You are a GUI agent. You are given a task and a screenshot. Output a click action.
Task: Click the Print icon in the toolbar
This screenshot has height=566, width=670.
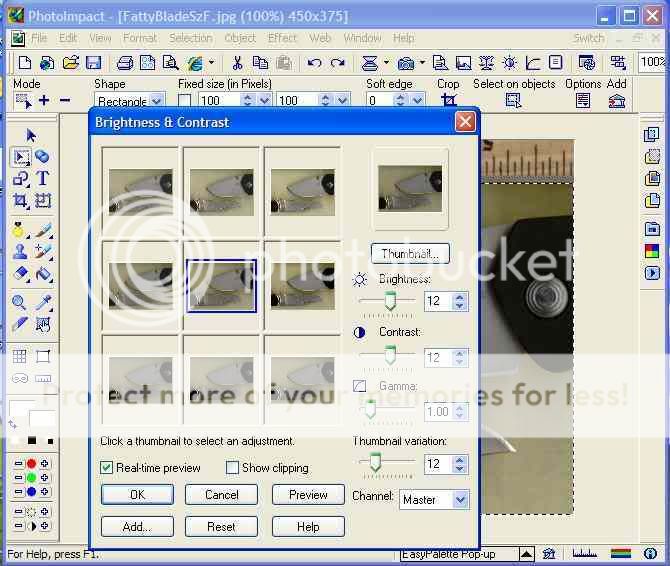(124, 63)
